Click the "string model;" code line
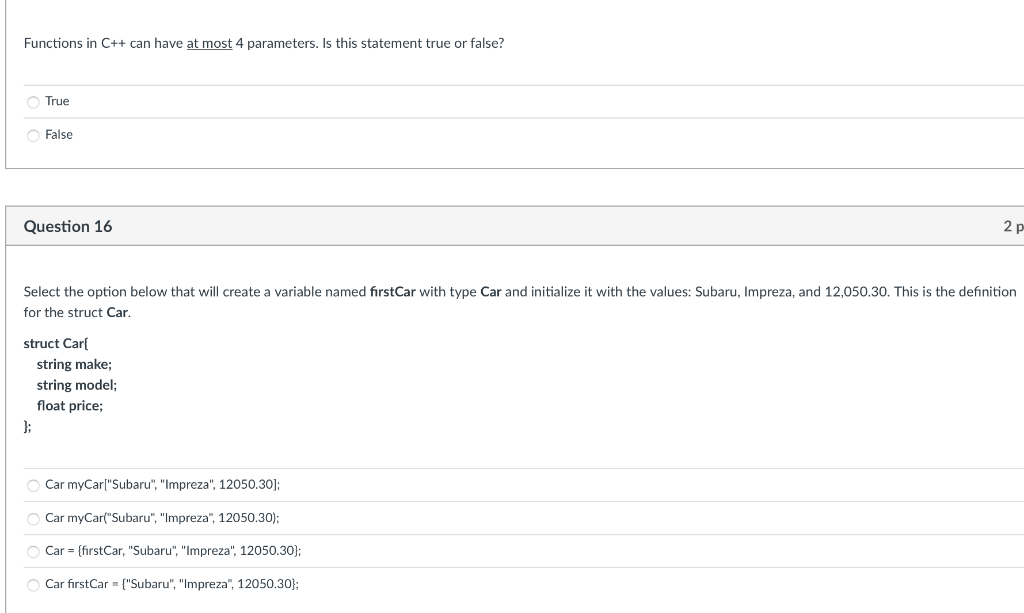This screenshot has height=613, width=1024. (x=77, y=385)
